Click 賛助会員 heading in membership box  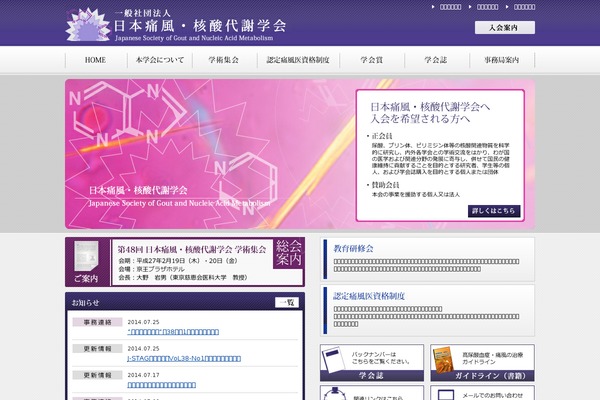pos(386,185)
